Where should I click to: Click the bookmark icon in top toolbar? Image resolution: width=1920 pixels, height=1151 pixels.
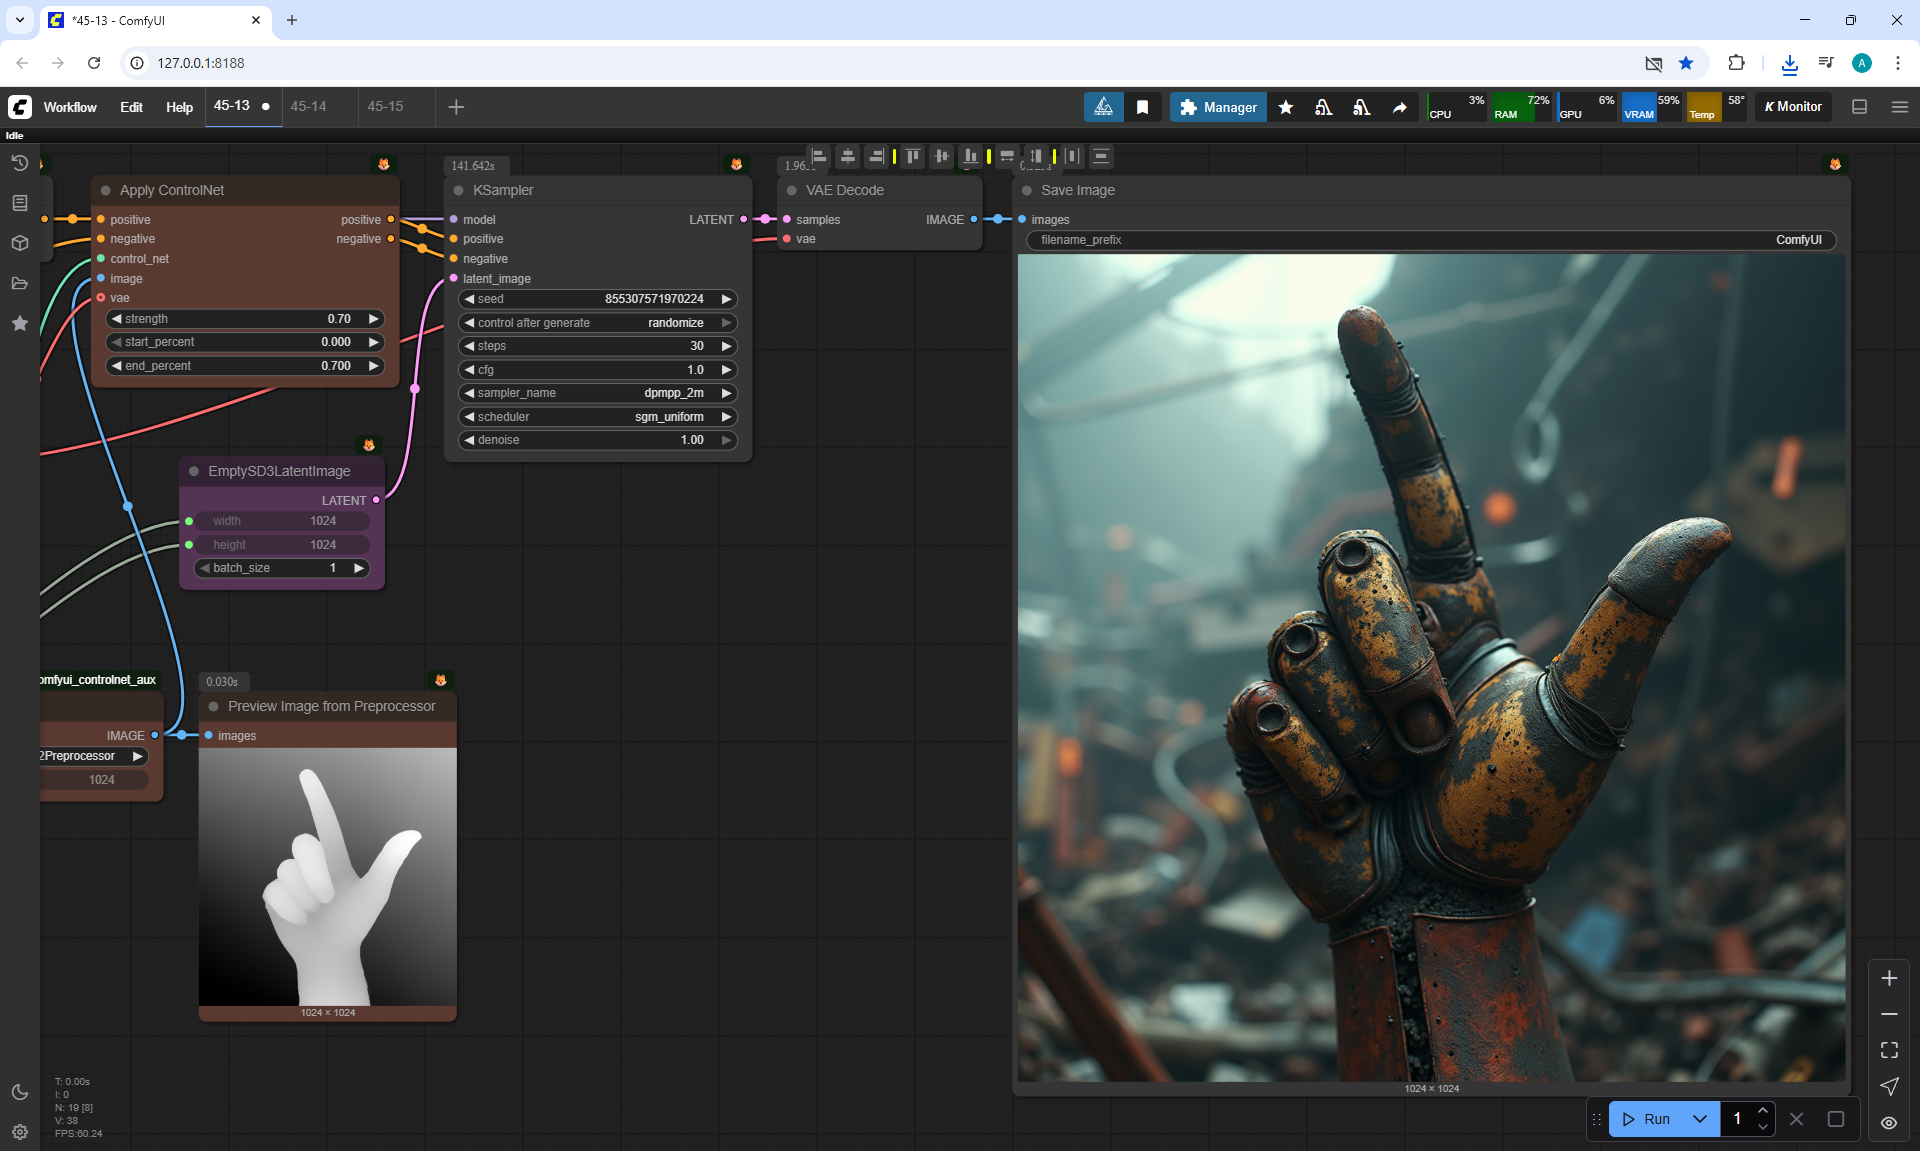coord(1142,107)
